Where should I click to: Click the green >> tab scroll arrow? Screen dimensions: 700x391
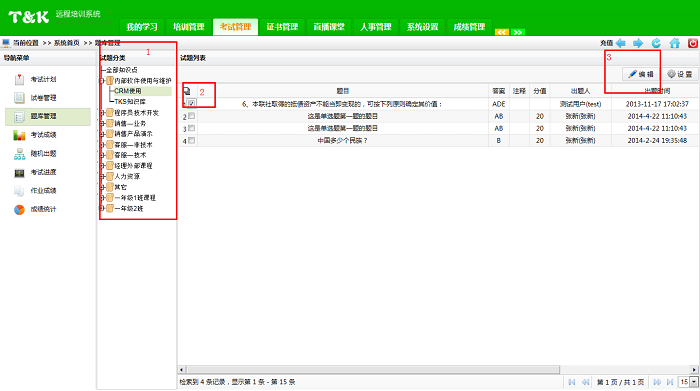click(x=518, y=32)
